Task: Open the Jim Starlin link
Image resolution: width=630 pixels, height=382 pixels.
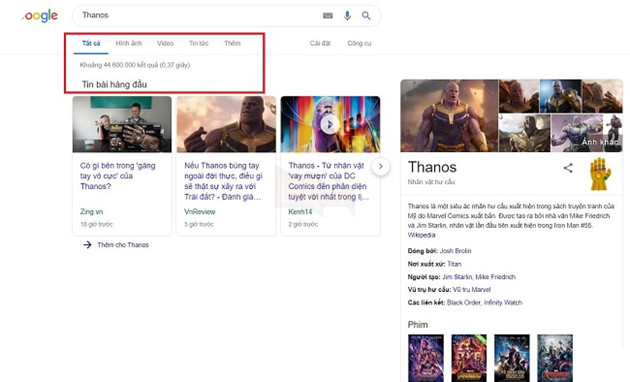Action: pyautogui.click(x=457, y=277)
